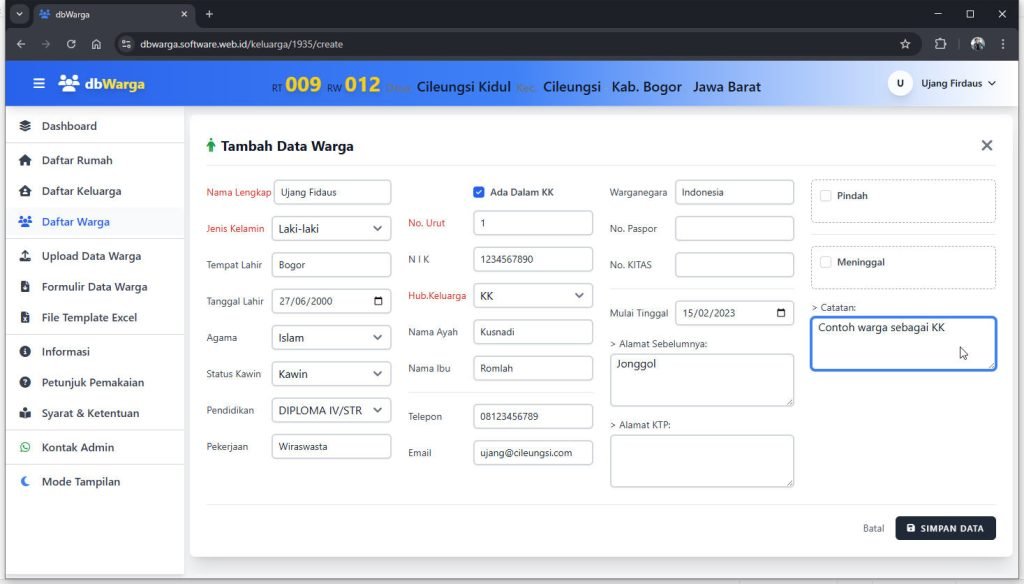Viewport: 1024px width, 584px height.
Task: Click the Daftar Rumah house icon
Action: pyautogui.click(x=25, y=161)
